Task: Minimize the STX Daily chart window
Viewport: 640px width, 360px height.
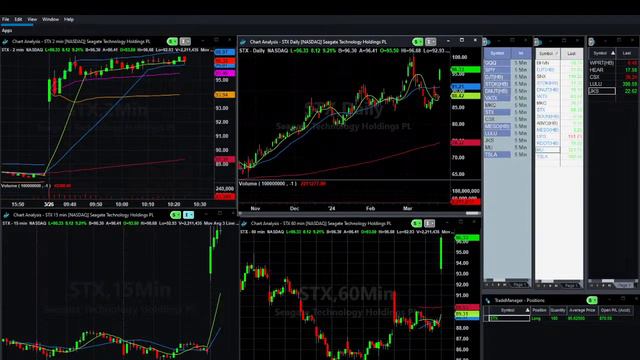Action: (x=448, y=41)
